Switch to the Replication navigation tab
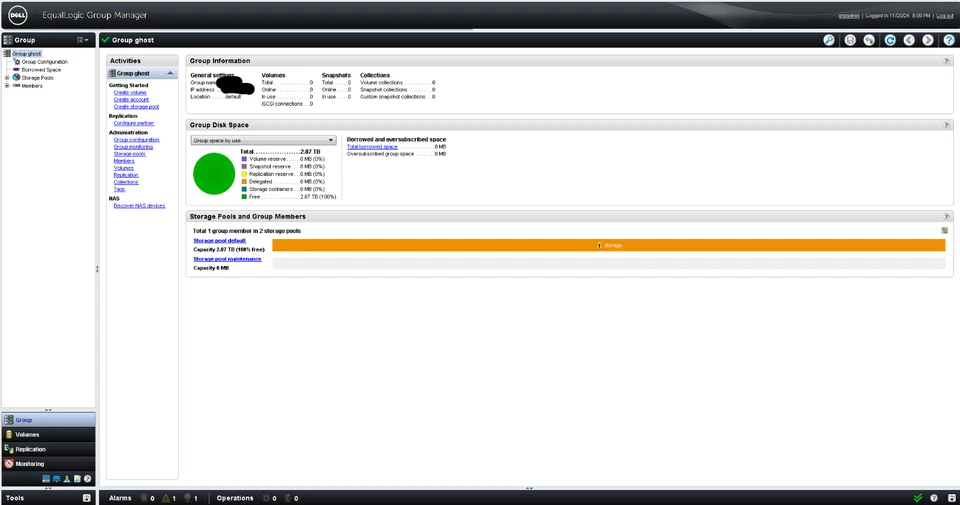The width and height of the screenshot is (960, 505). click(48, 449)
